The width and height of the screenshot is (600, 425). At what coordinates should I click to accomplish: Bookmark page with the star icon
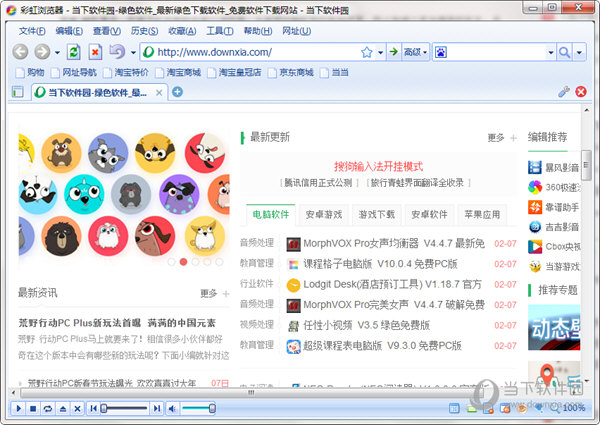pyautogui.click(x=367, y=52)
